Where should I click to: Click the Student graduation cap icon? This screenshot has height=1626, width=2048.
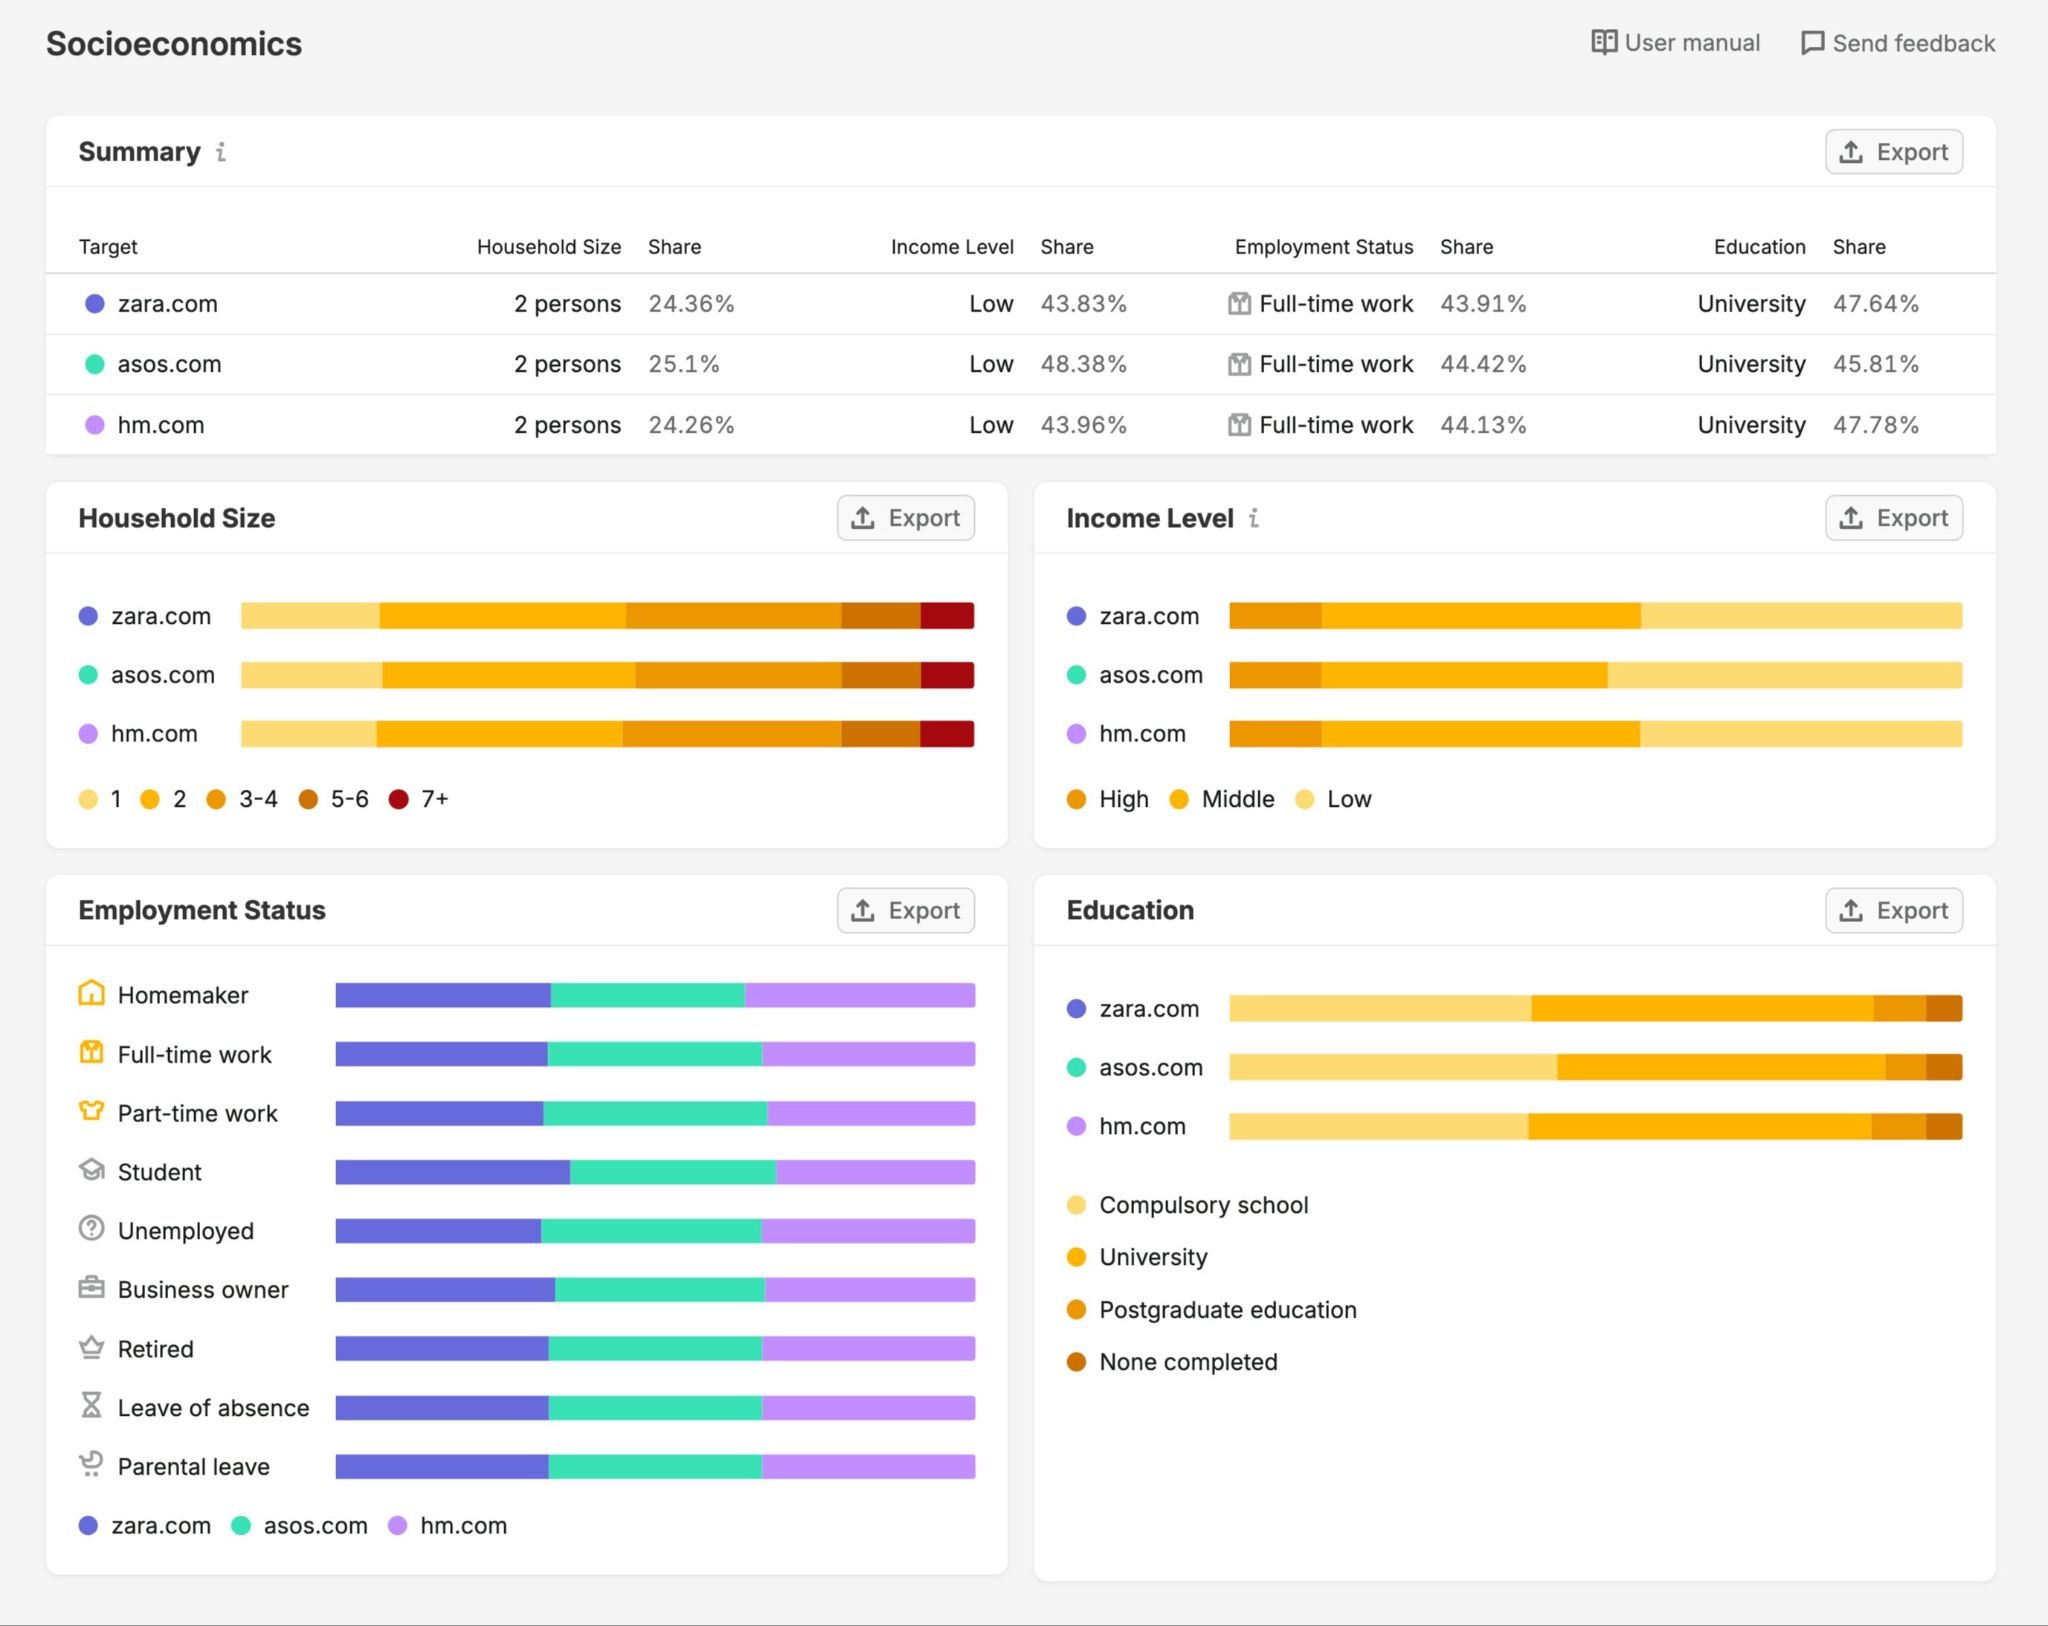point(91,1170)
